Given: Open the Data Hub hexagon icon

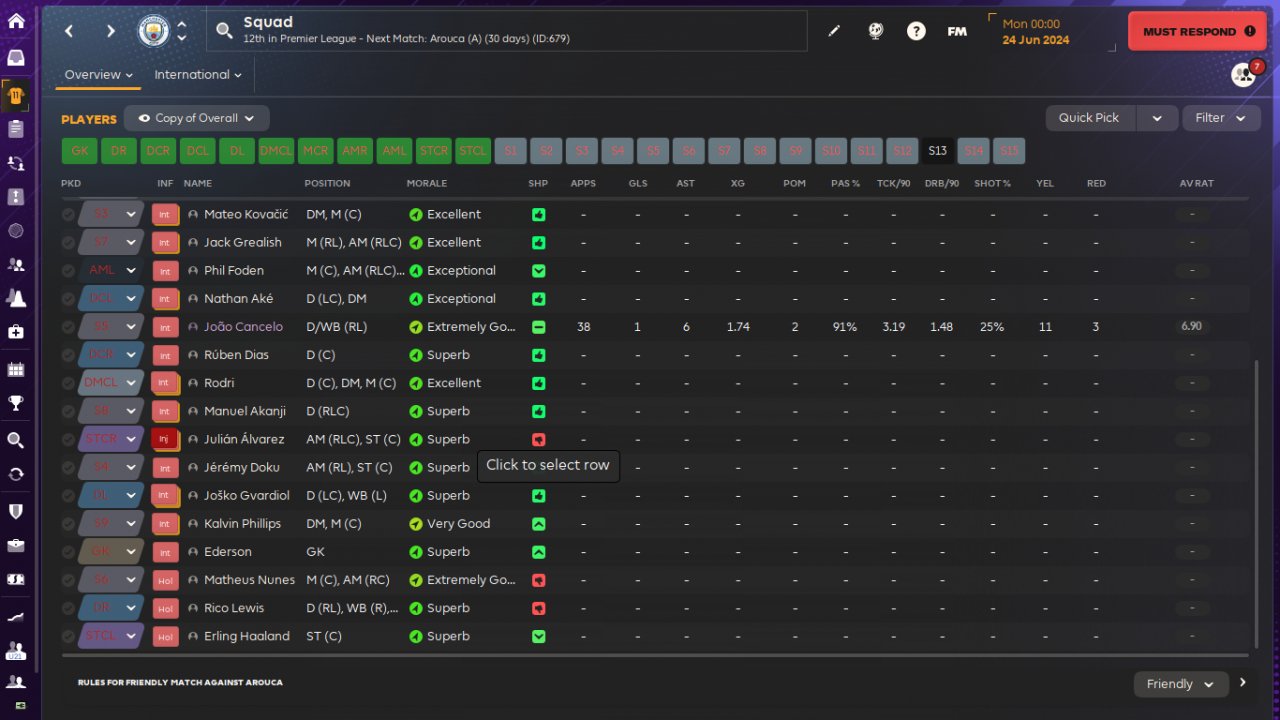Looking at the screenshot, I should tap(16, 231).
